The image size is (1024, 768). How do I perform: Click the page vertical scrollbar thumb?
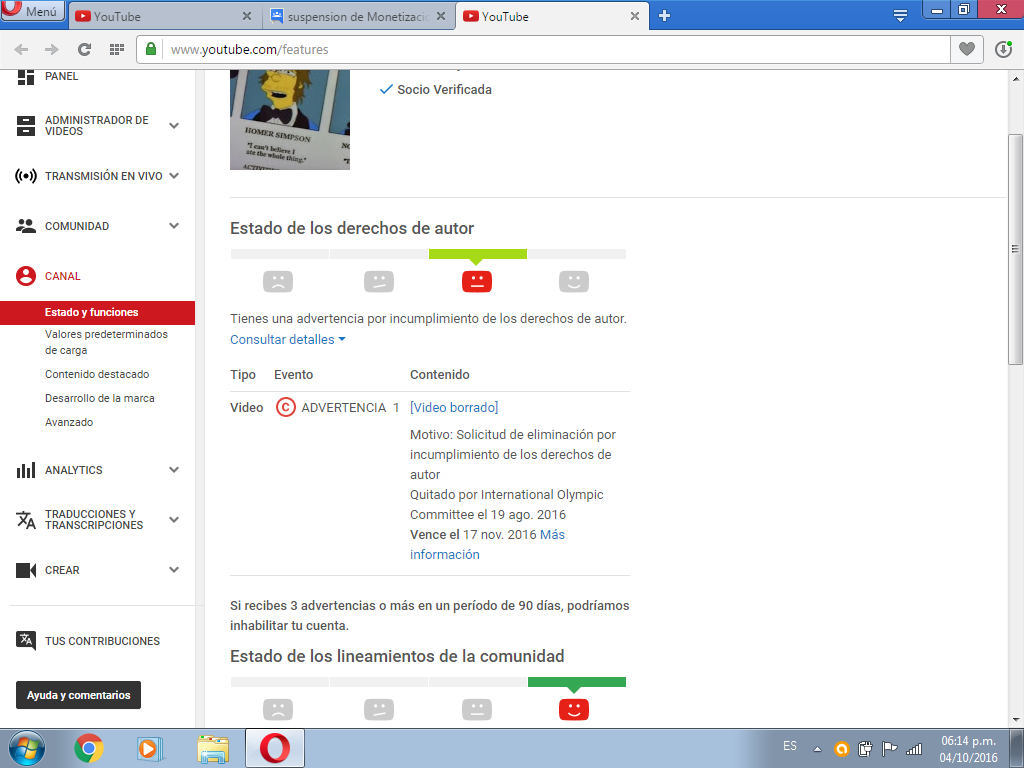pyautogui.click(x=1015, y=249)
